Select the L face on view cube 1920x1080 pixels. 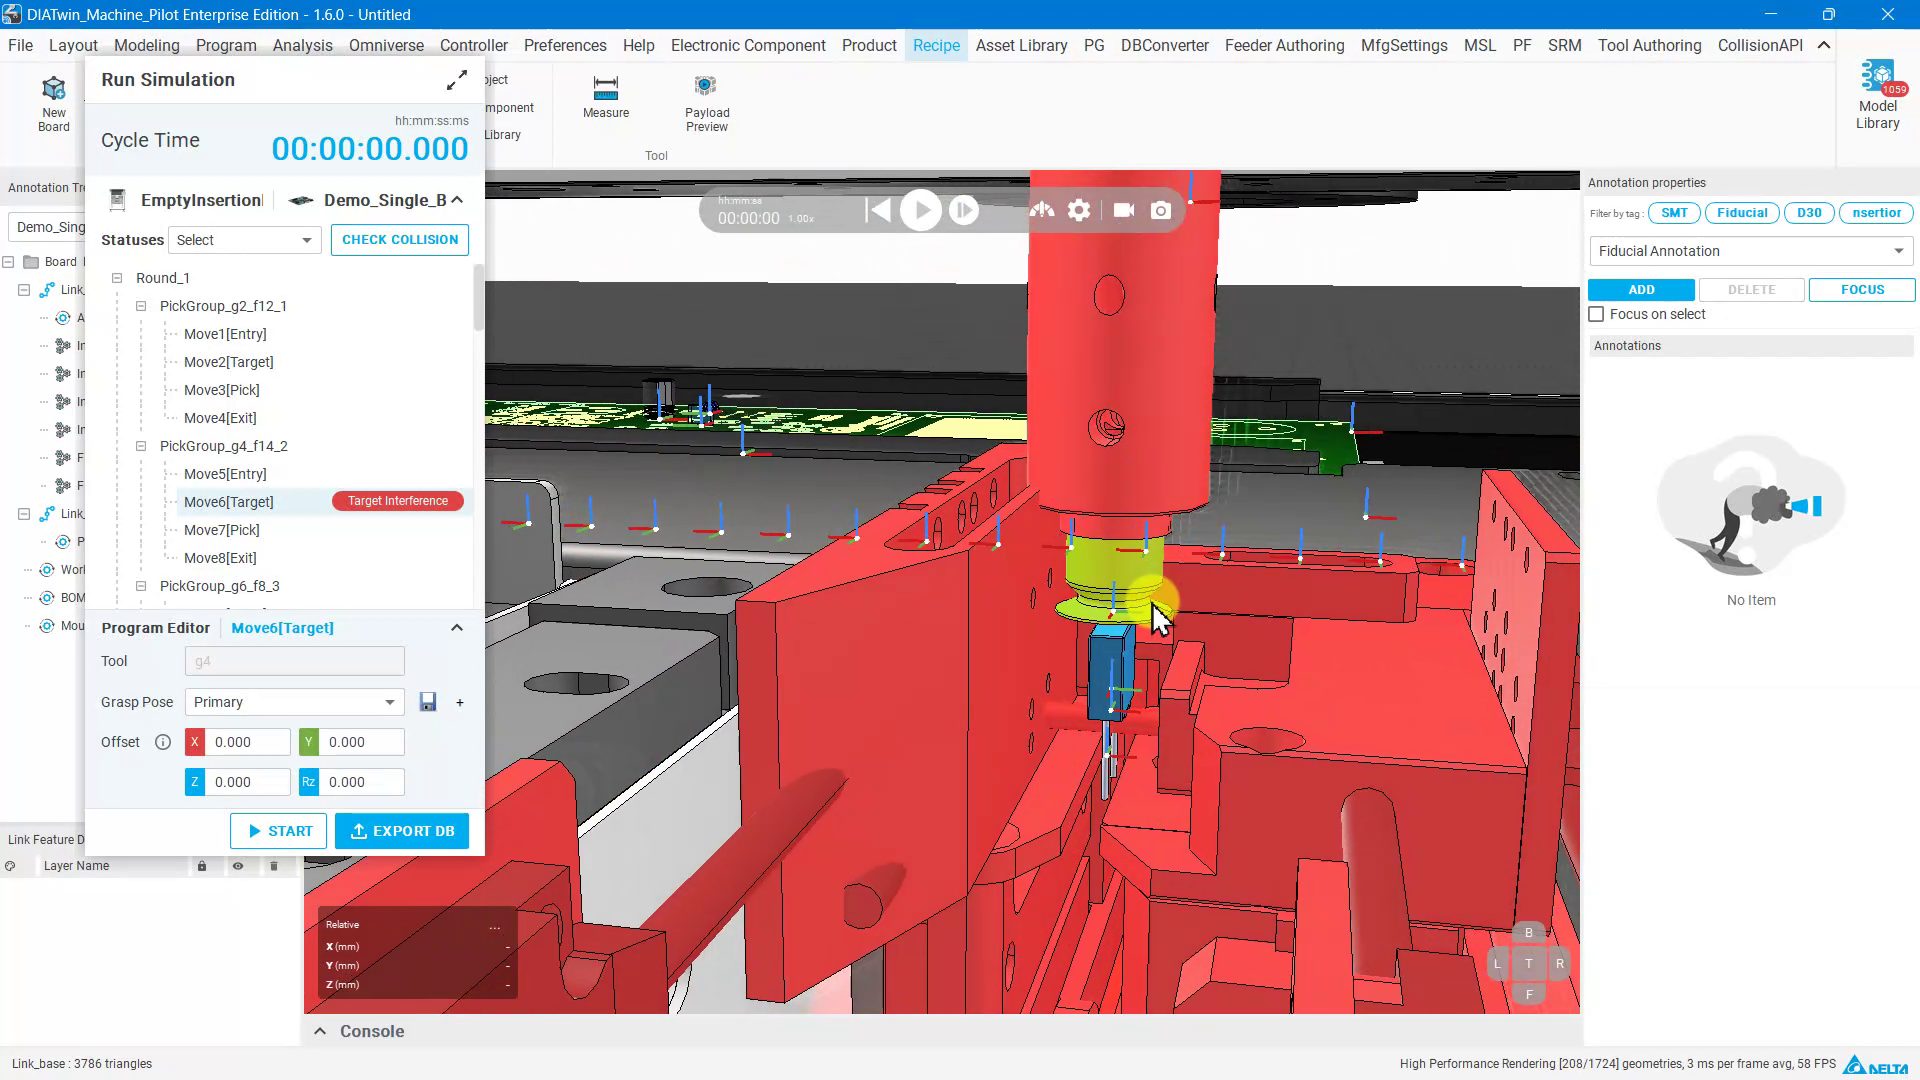coord(1497,964)
